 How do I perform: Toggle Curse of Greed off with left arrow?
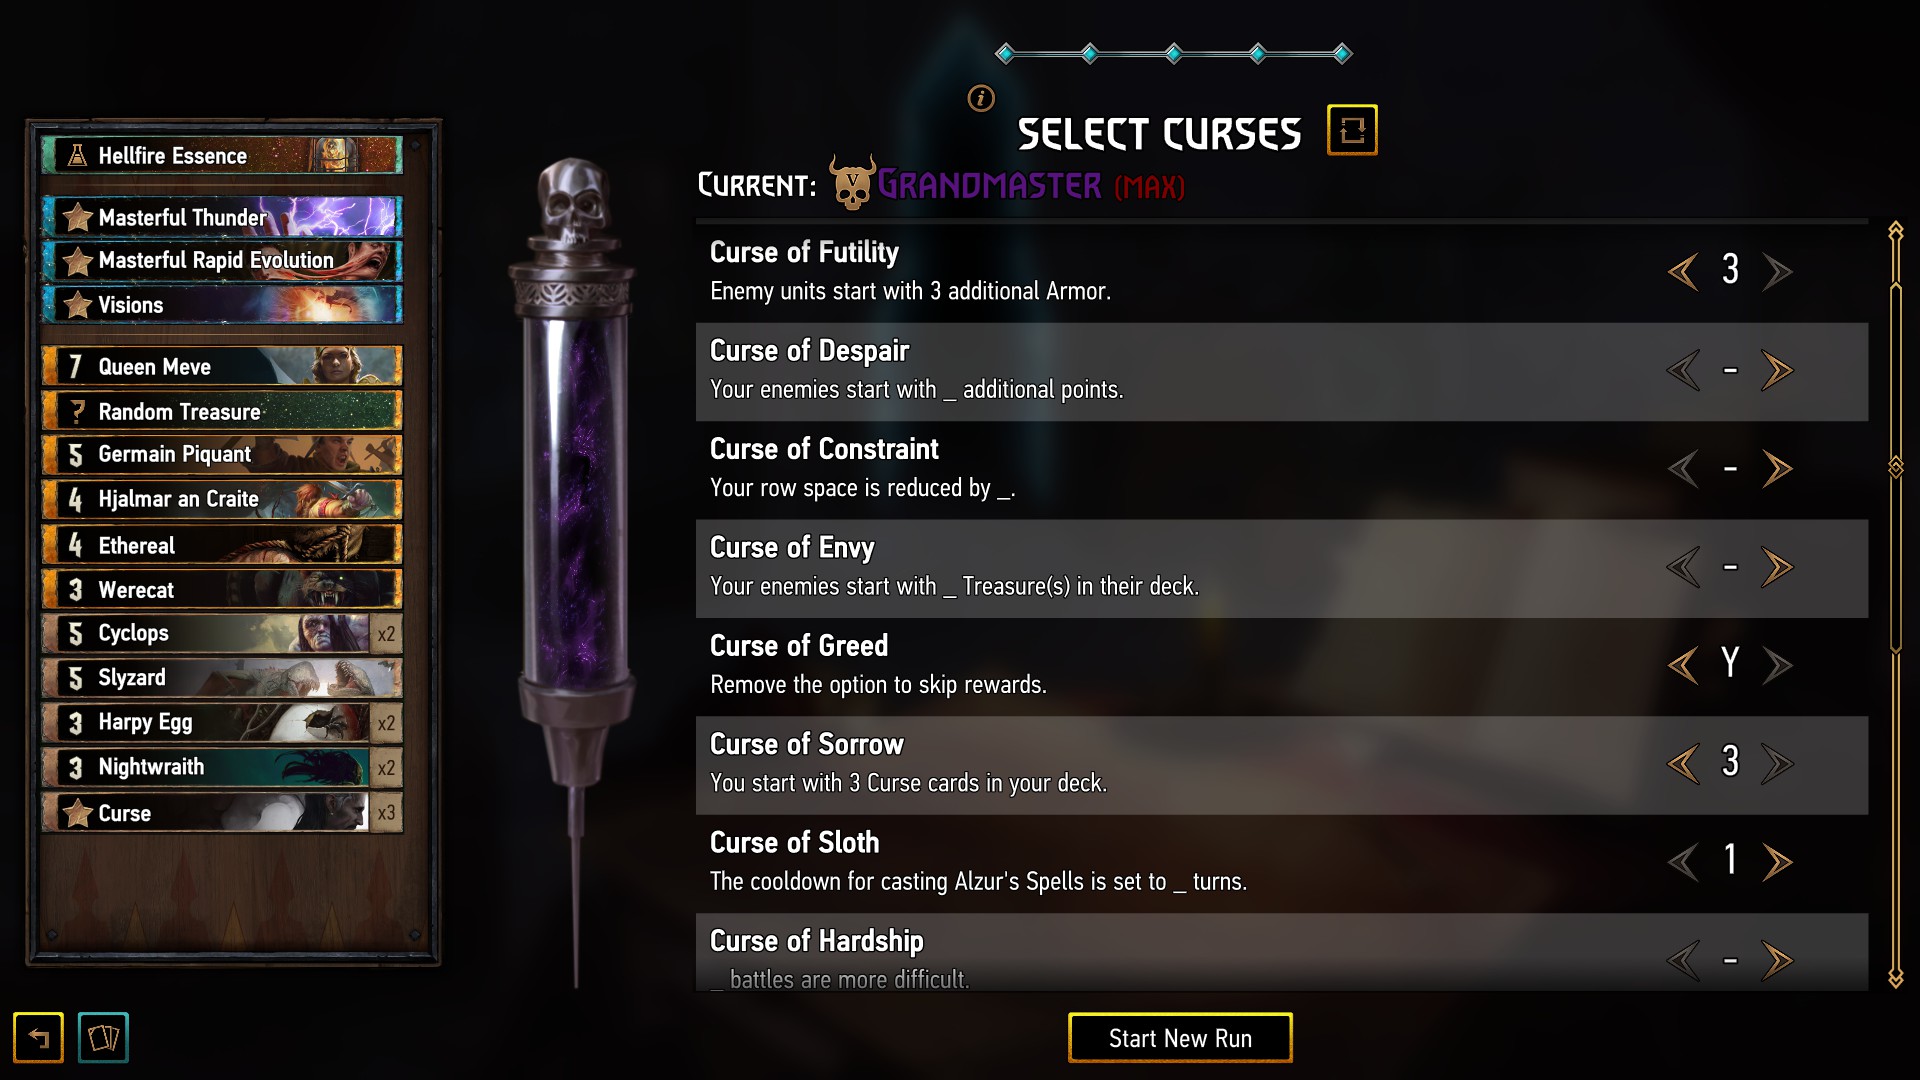click(x=1684, y=665)
